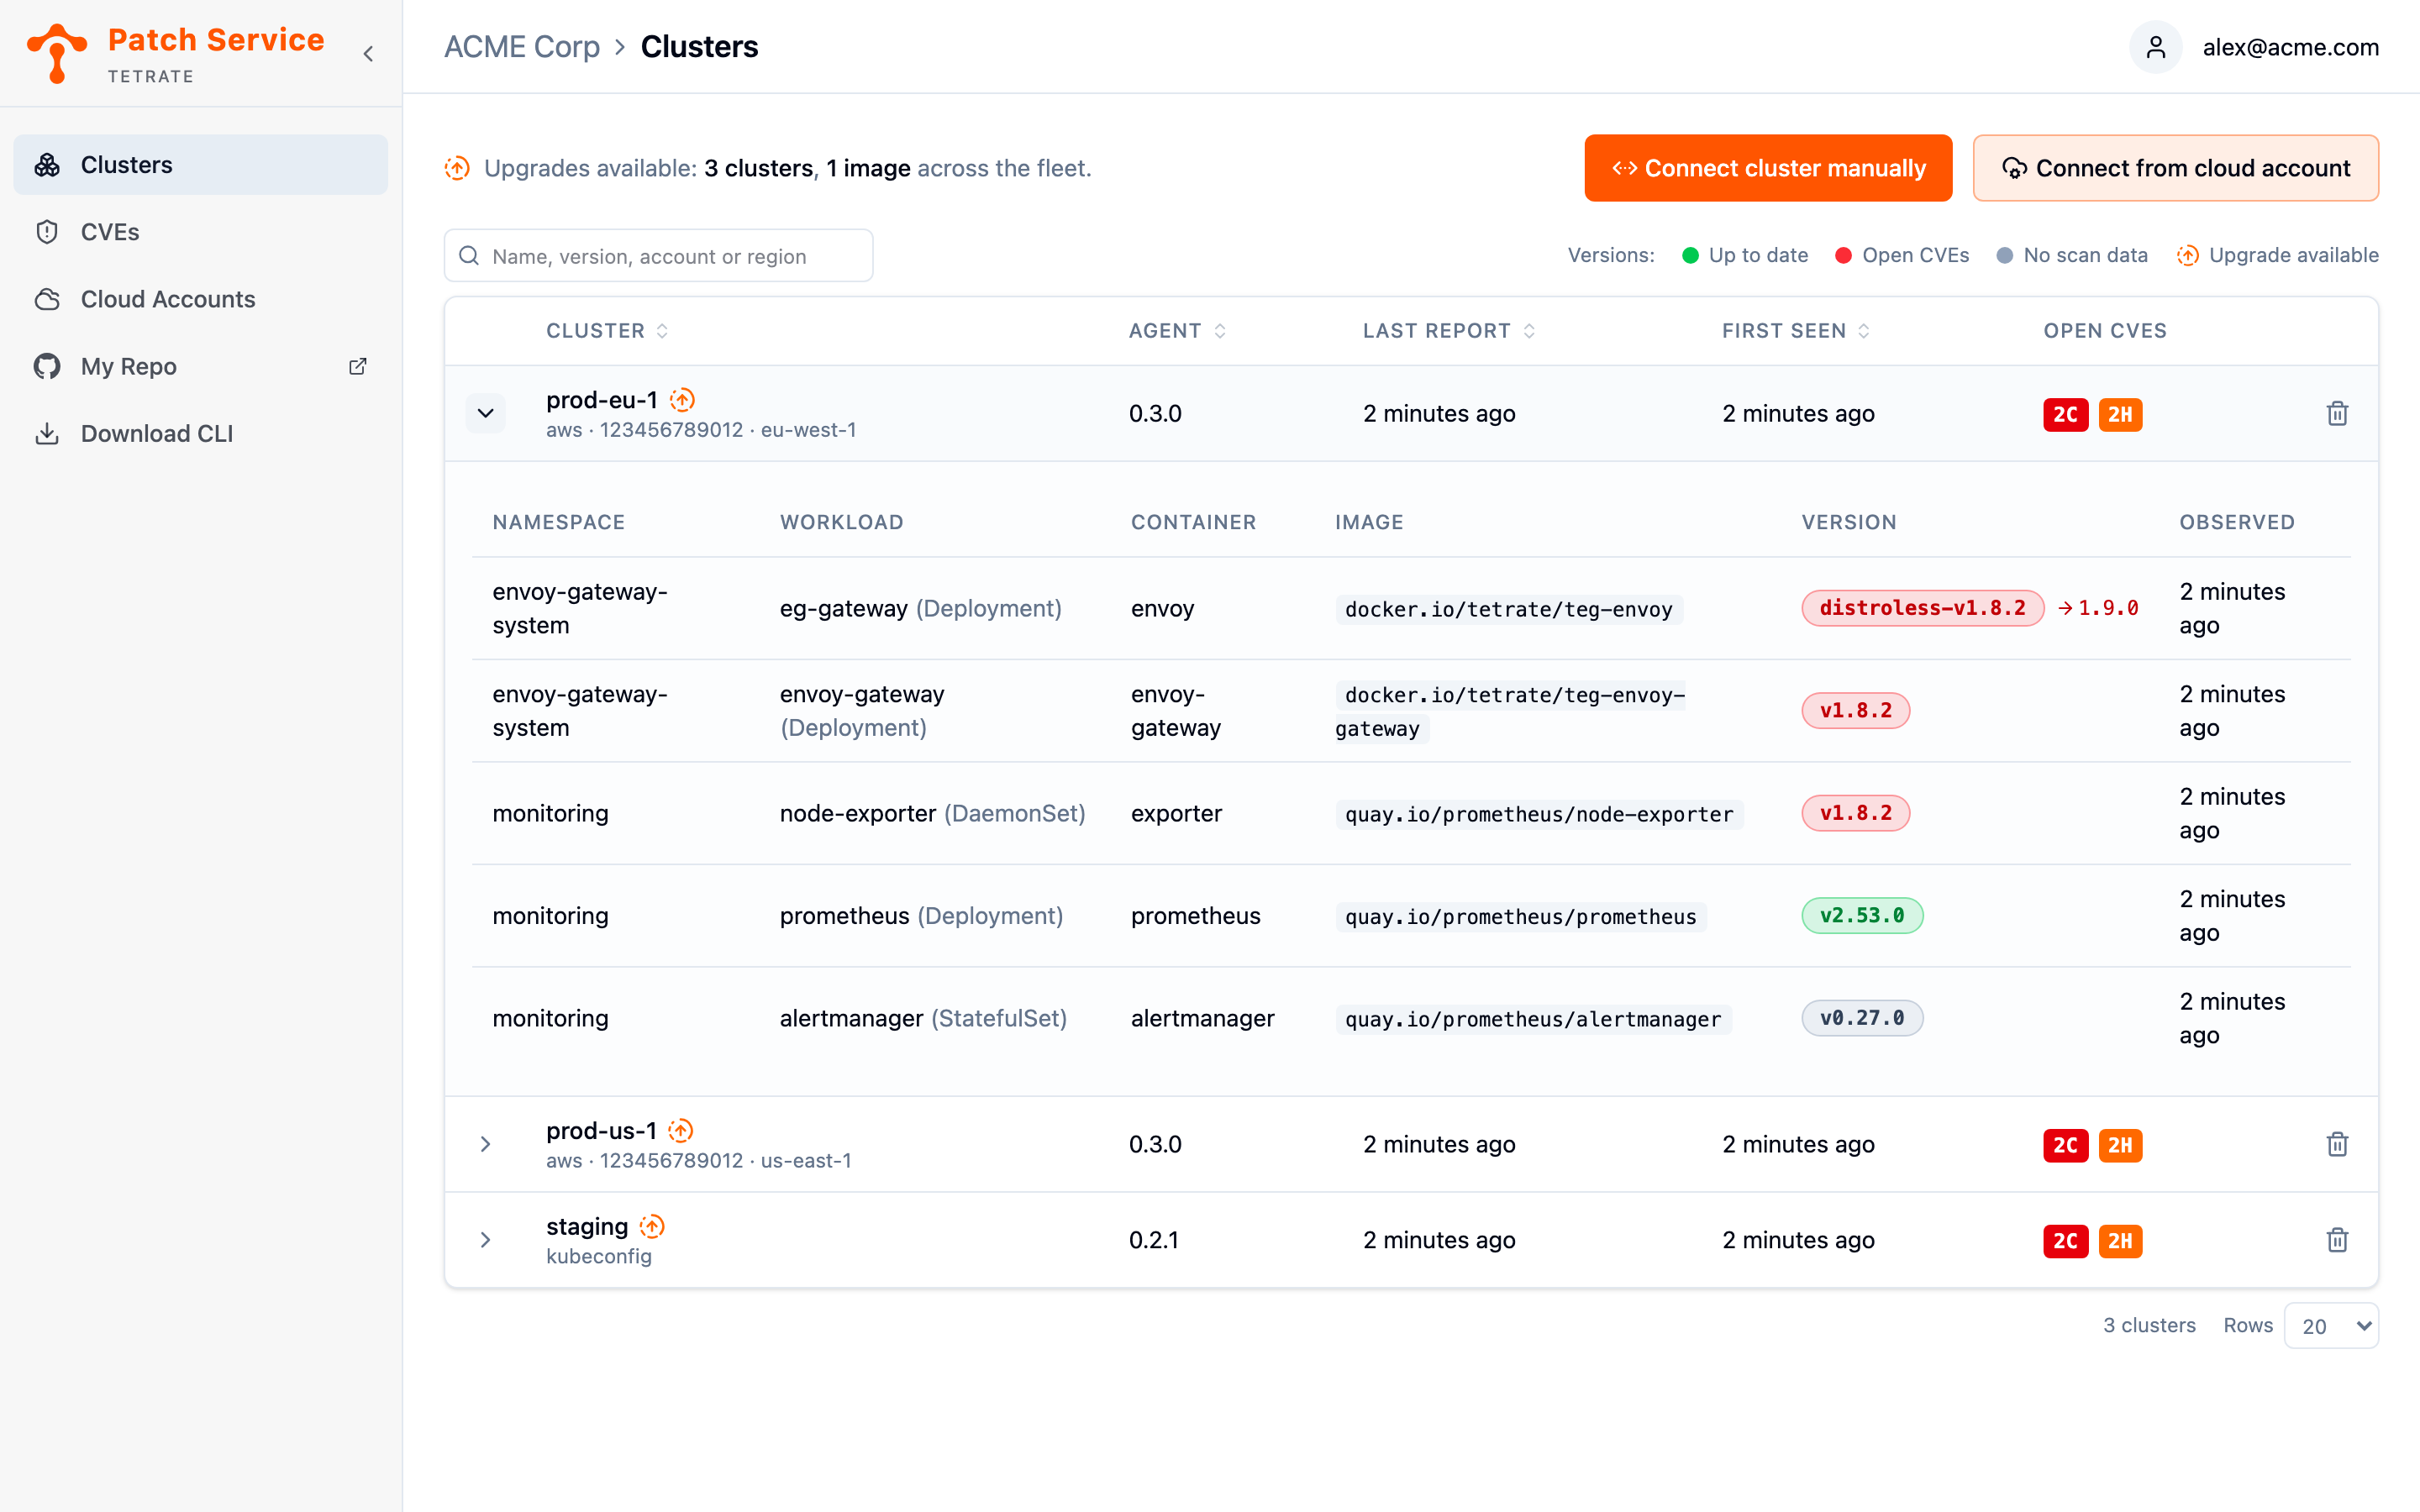Click the 2C critical badge for prod-us-1
Image resolution: width=2420 pixels, height=1512 pixels.
(2065, 1145)
